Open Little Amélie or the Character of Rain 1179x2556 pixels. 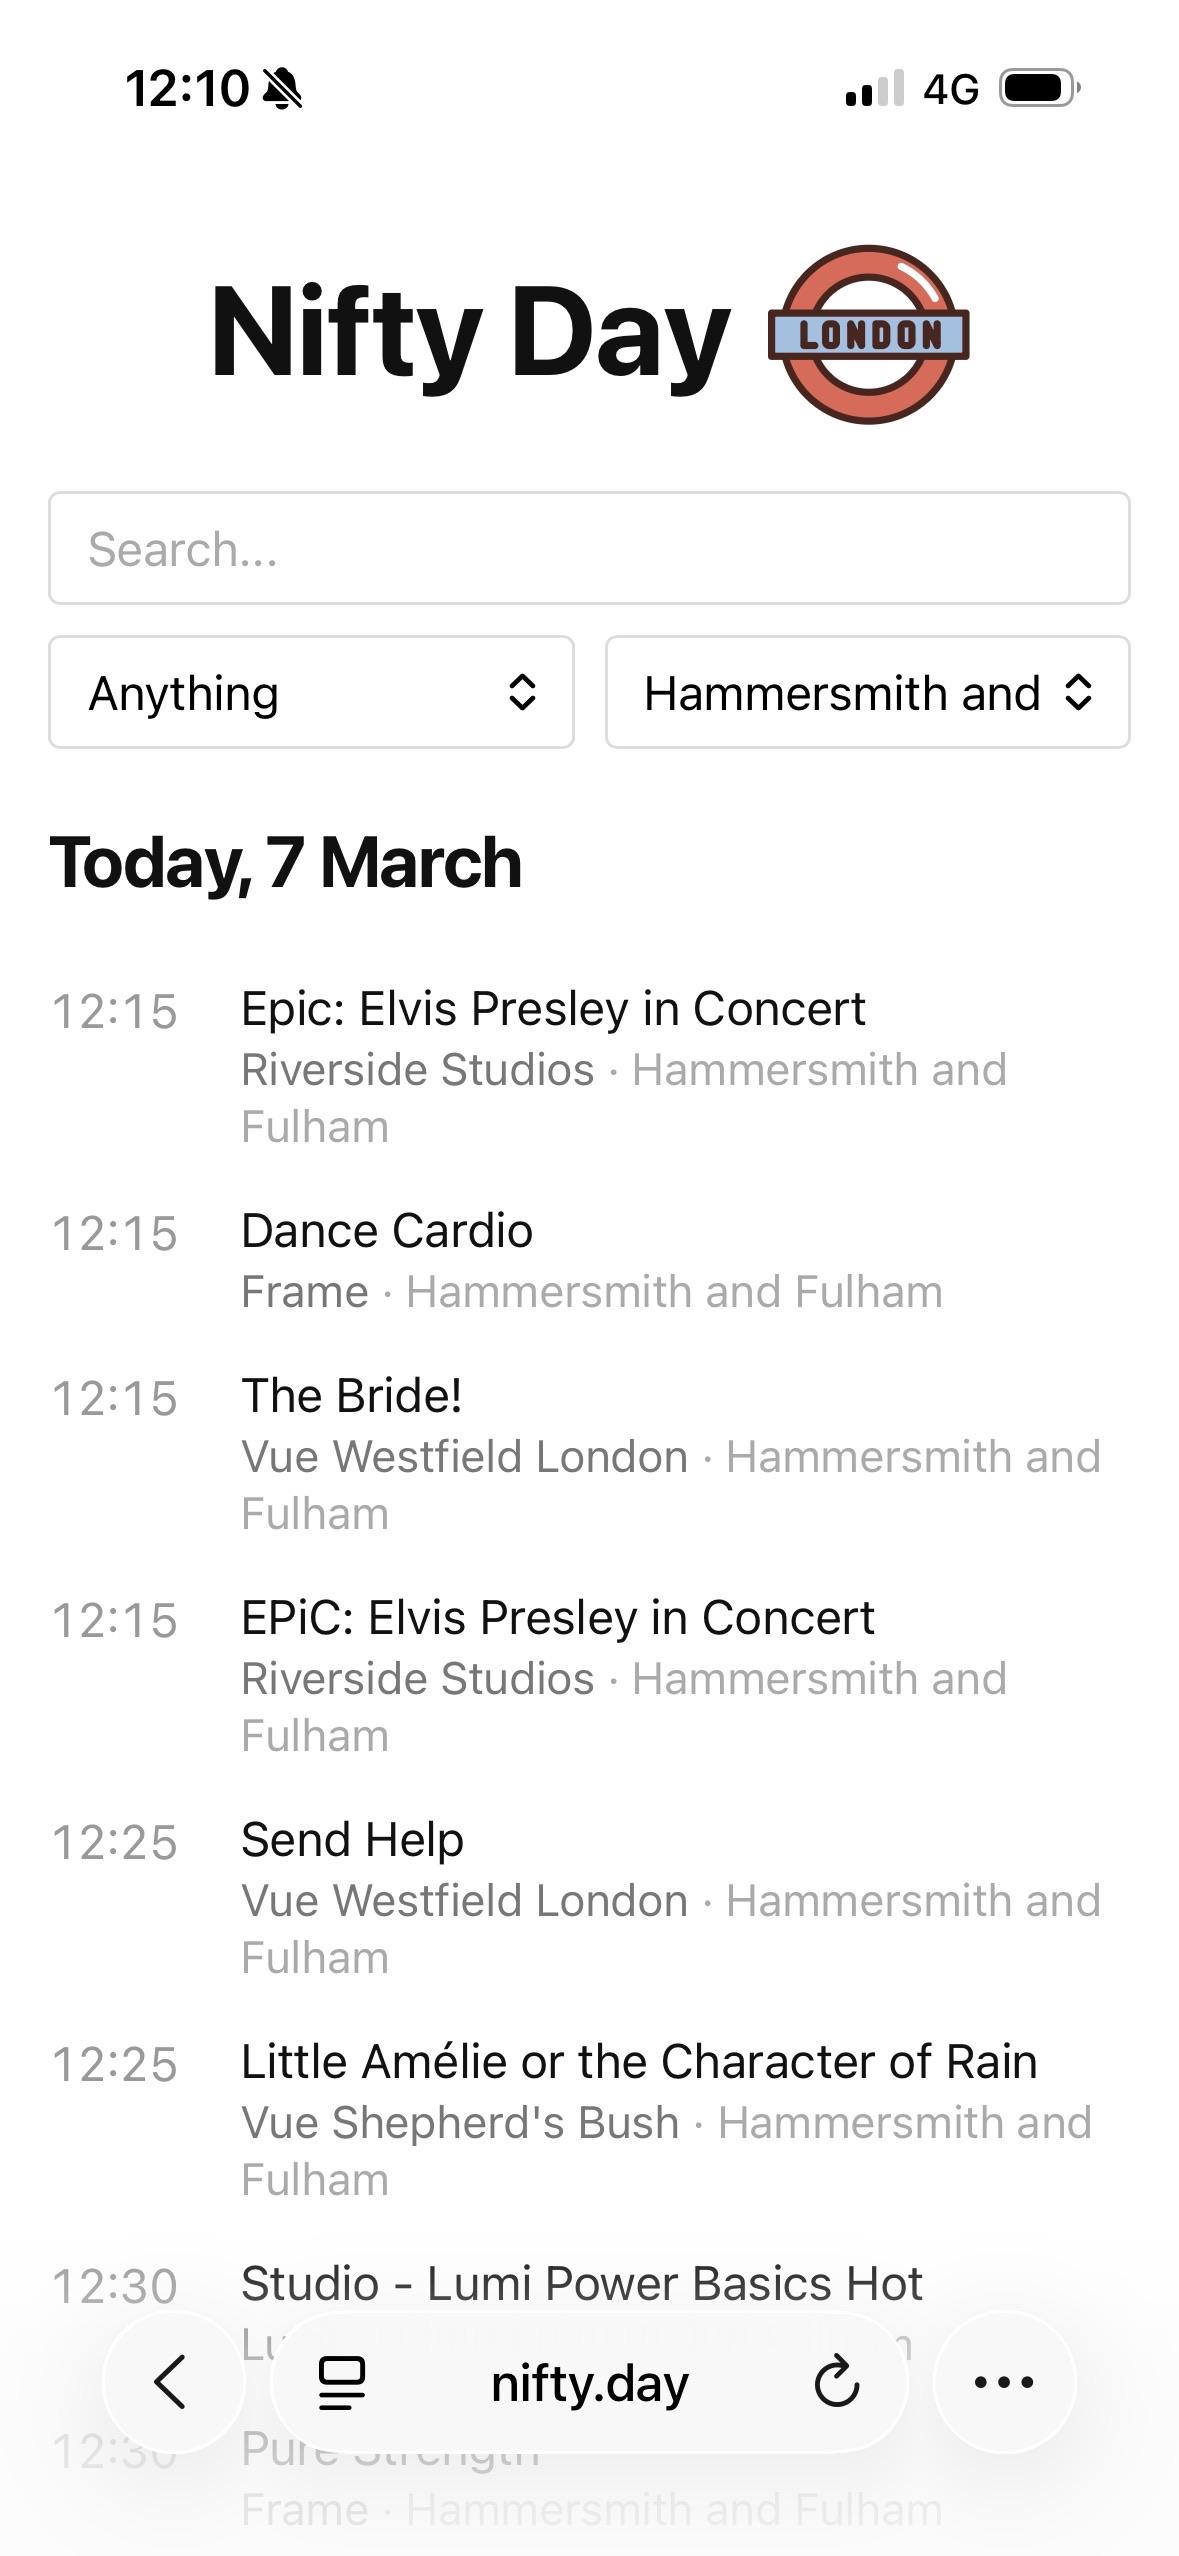pyautogui.click(x=639, y=2062)
